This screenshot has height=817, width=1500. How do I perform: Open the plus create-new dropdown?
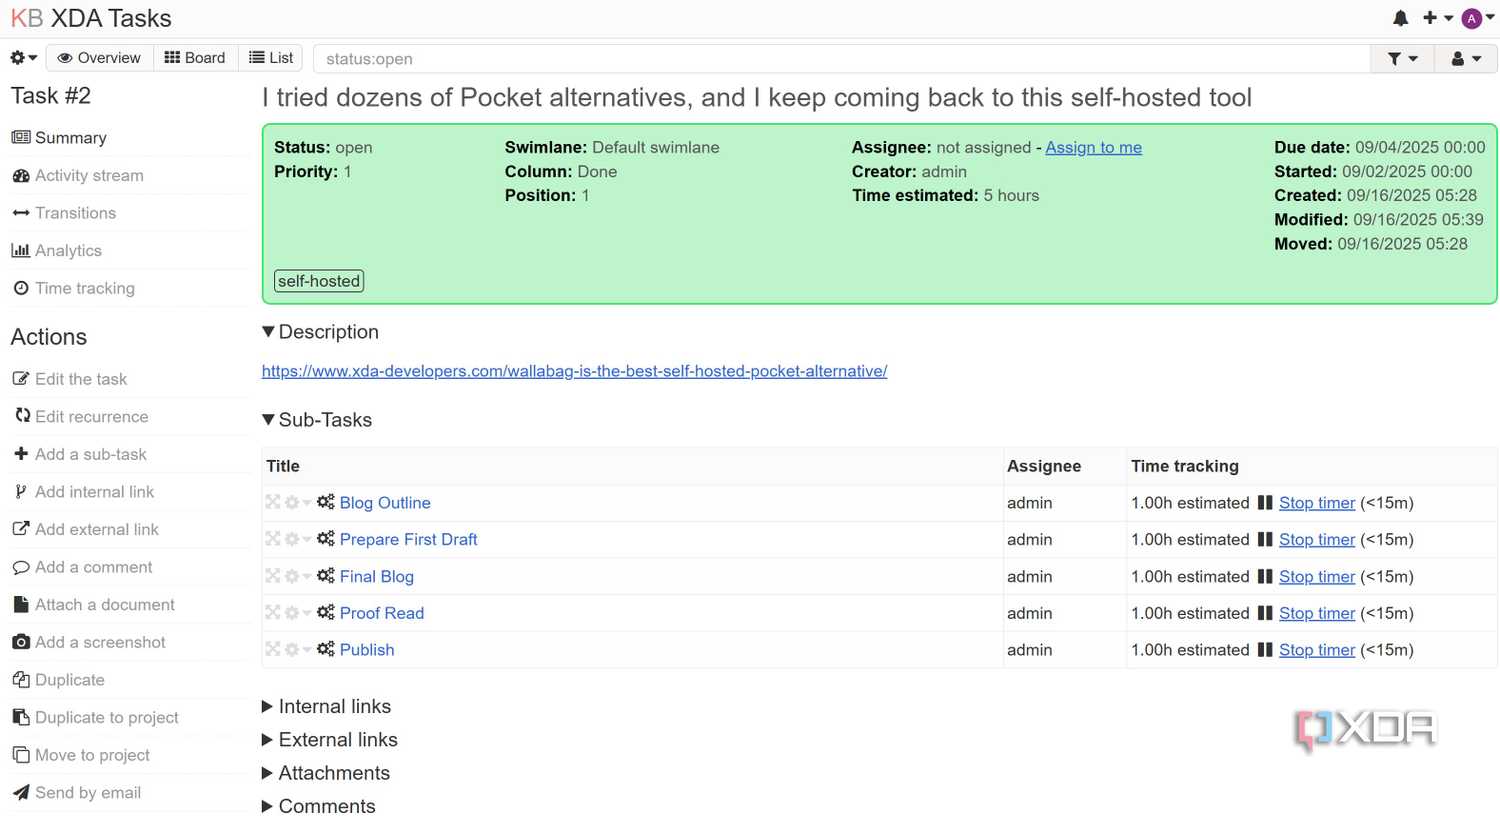coord(1437,18)
